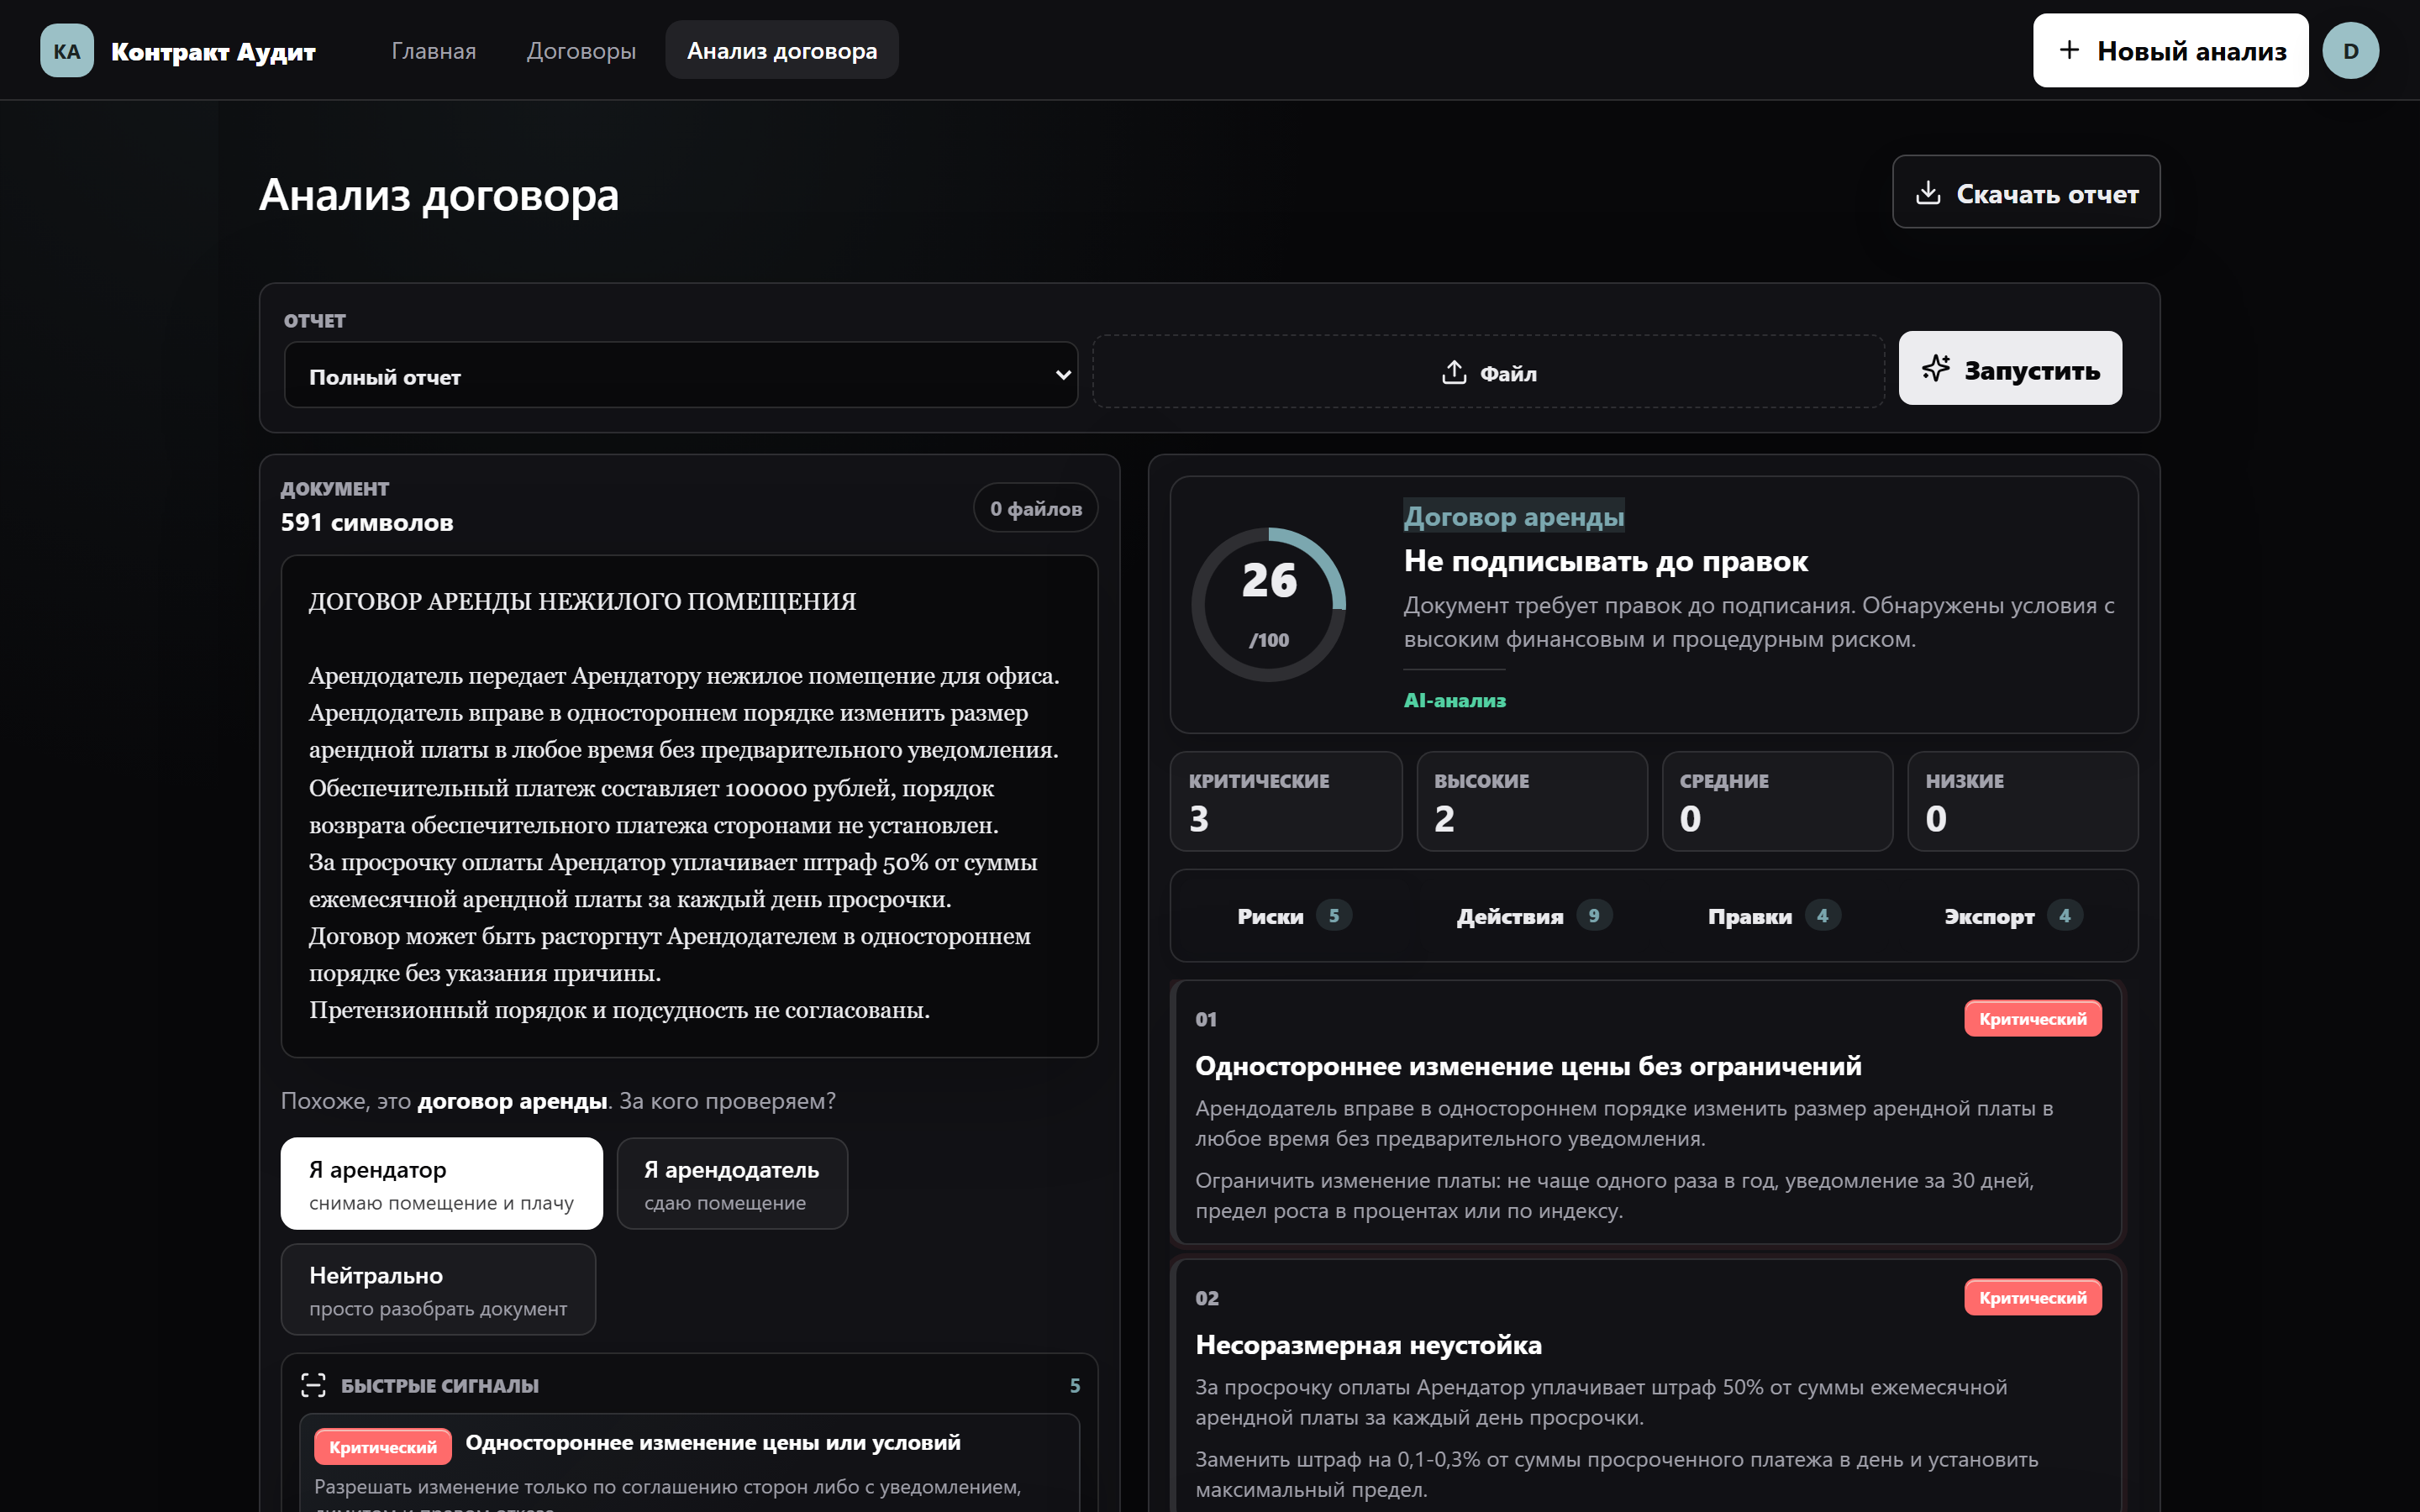2420x1512 pixels.
Task: Click the Анализ договора page title
Action: 439,194
